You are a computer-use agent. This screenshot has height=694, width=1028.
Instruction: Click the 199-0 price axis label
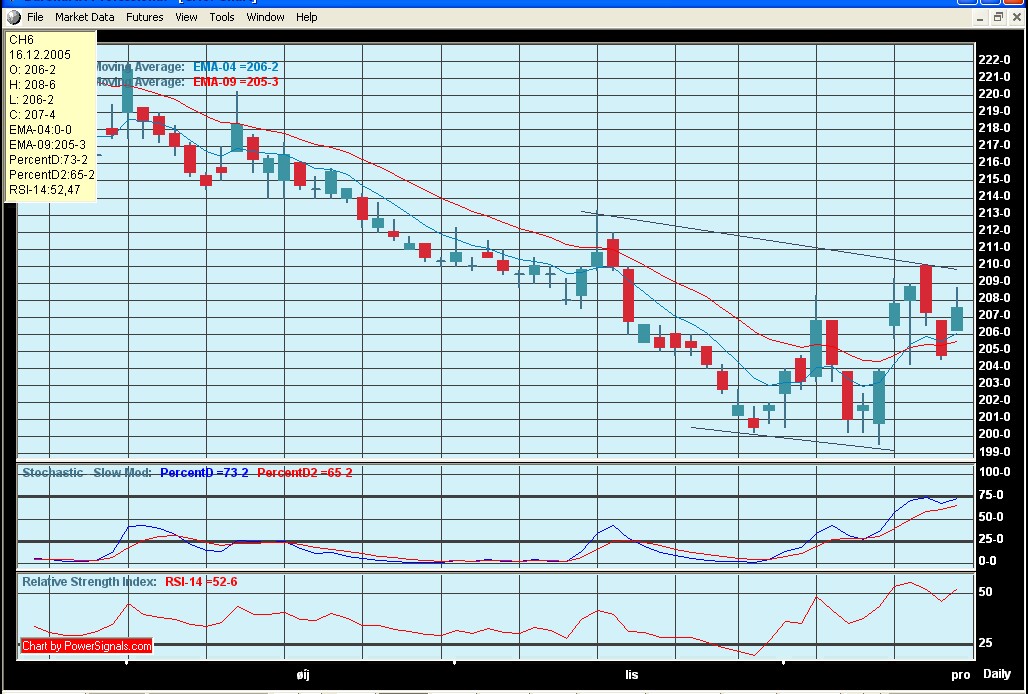[x=994, y=452]
